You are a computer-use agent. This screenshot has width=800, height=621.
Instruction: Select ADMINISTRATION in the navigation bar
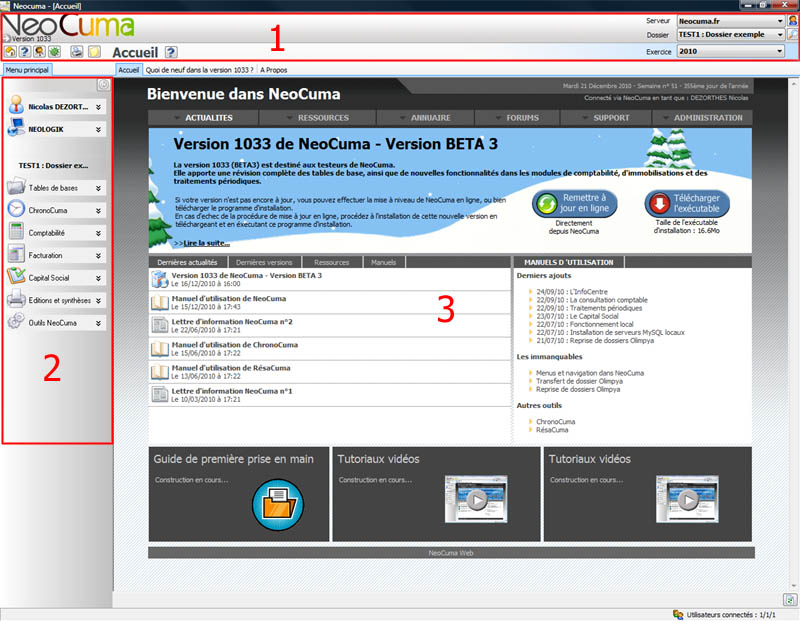(x=703, y=118)
